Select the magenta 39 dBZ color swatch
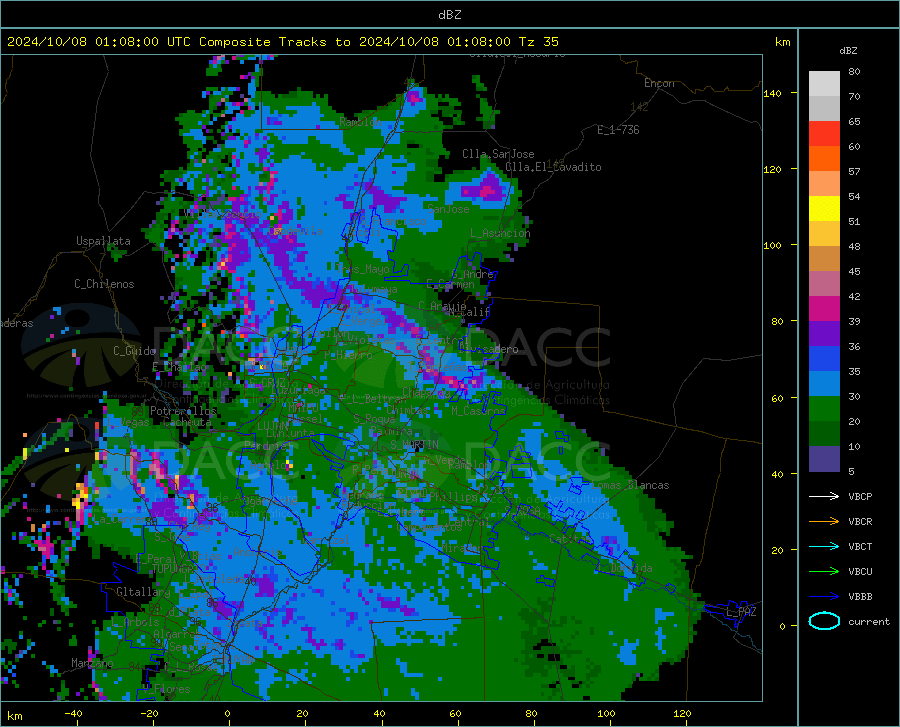This screenshot has height=727, width=900. [824, 309]
